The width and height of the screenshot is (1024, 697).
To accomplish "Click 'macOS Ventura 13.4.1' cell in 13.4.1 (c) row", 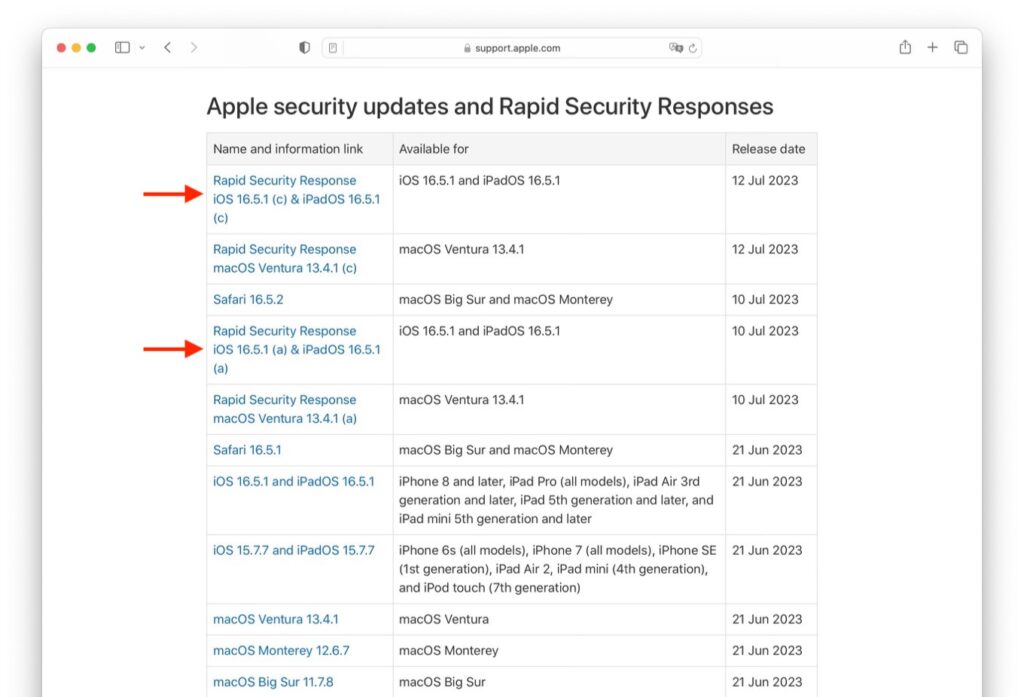I will [x=462, y=249].
